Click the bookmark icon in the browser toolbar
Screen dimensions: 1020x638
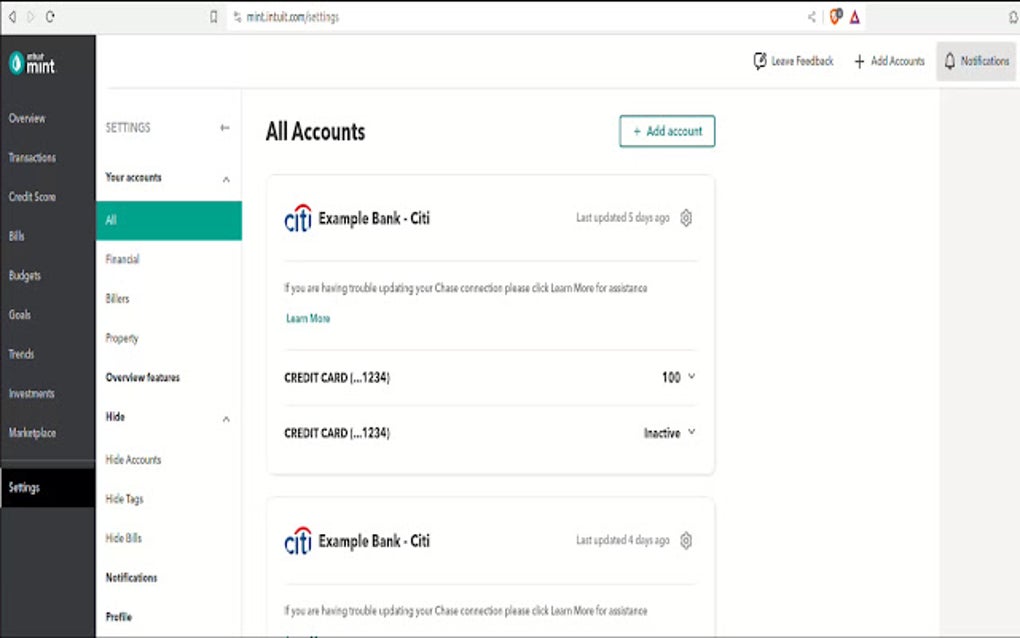coord(212,16)
